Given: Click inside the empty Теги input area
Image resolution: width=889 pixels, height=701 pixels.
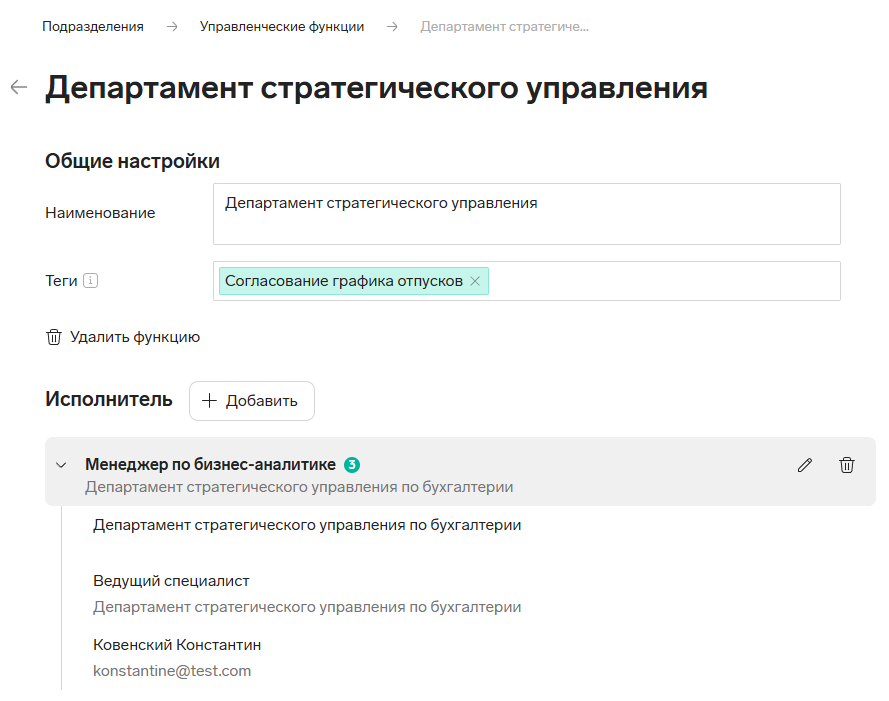Looking at the screenshot, I should tap(663, 281).
